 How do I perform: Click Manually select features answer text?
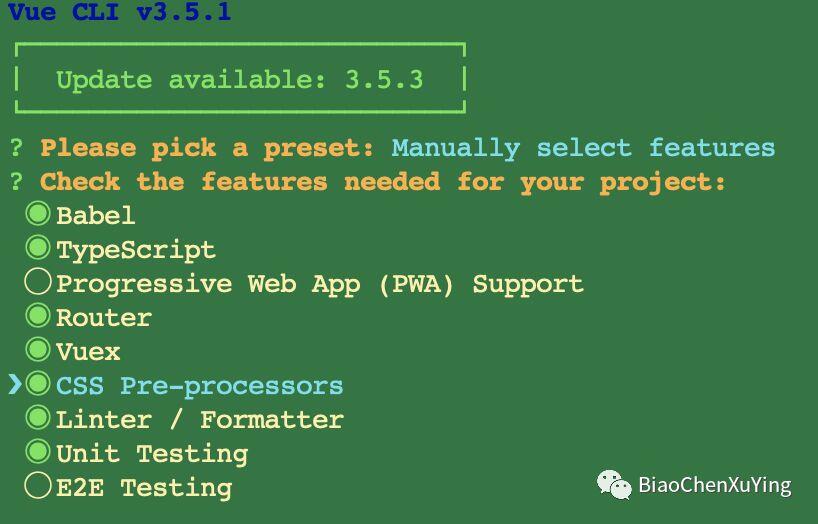[583, 148]
